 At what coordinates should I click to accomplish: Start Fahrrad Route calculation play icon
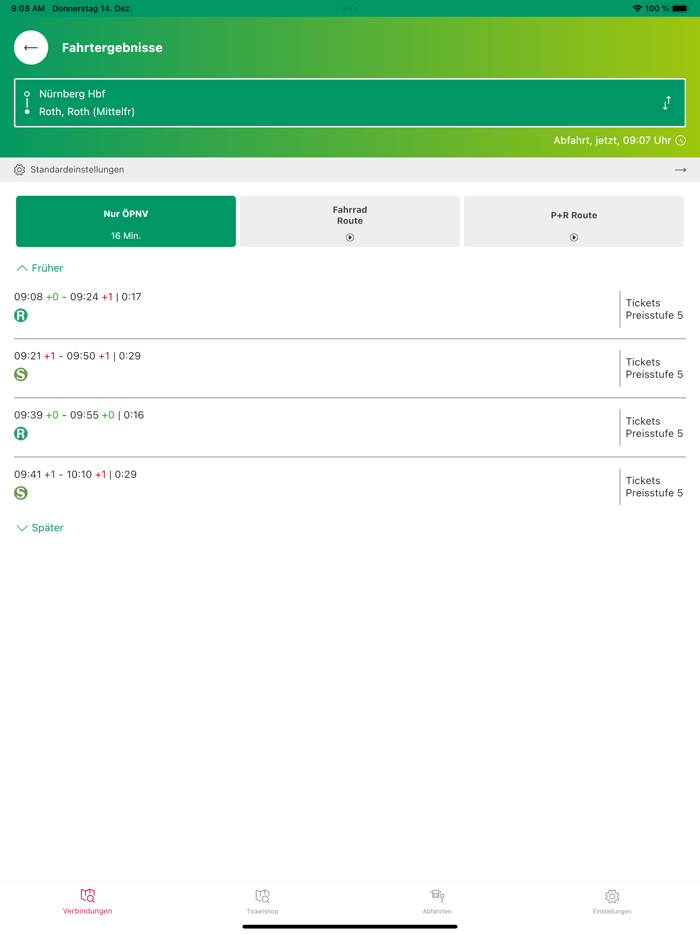(x=350, y=237)
